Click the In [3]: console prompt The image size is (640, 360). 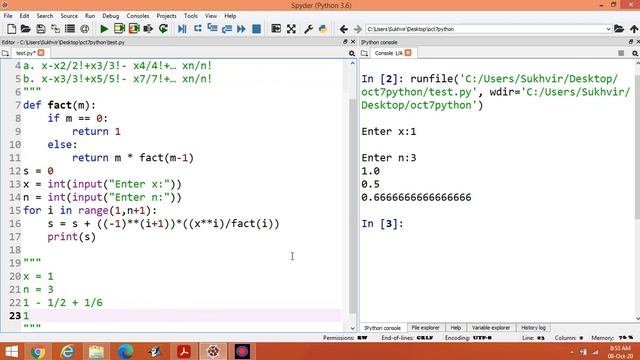tap(382, 224)
